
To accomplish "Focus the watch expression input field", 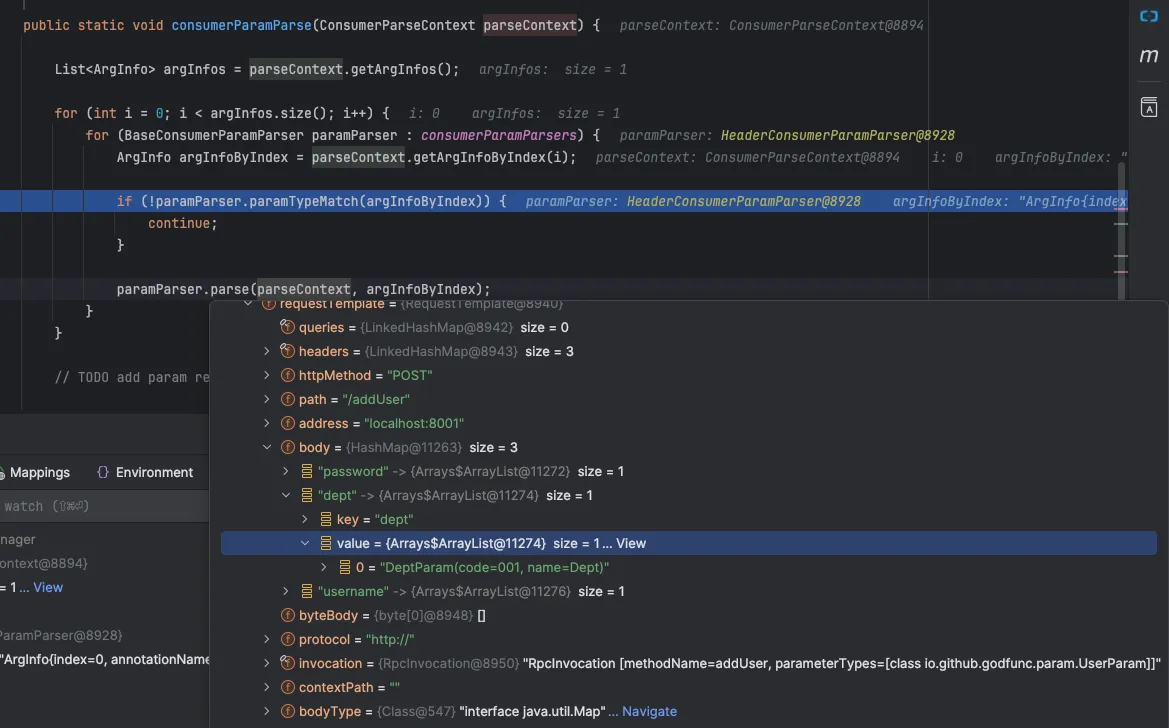I will [x=104, y=506].
